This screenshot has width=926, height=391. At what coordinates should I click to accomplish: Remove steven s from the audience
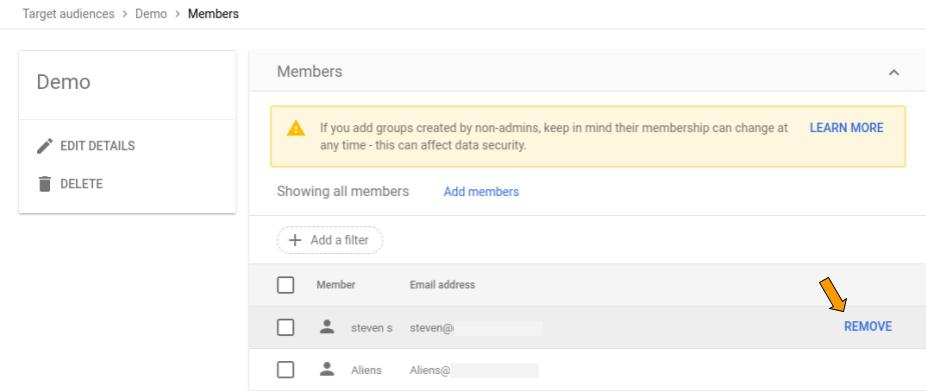[868, 327]
